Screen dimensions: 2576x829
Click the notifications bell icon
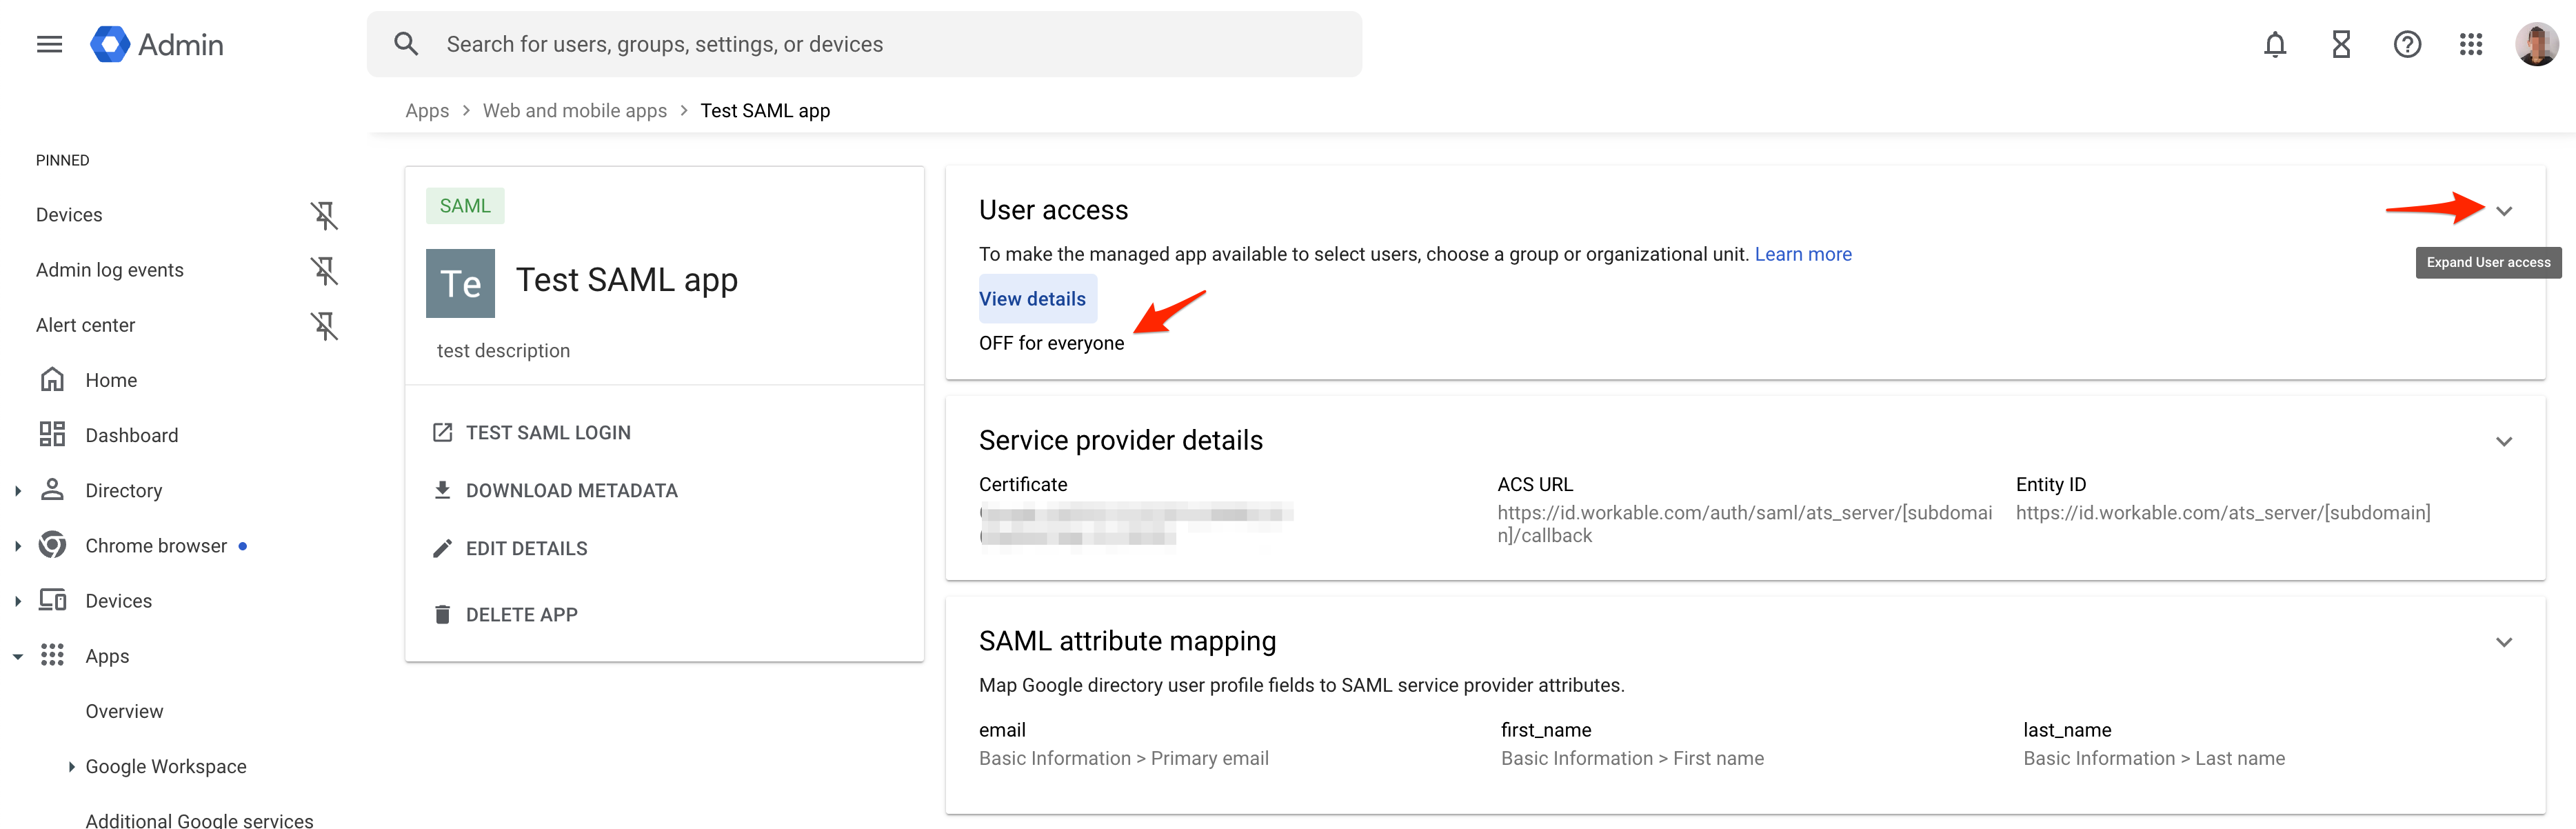[2274, 44]
